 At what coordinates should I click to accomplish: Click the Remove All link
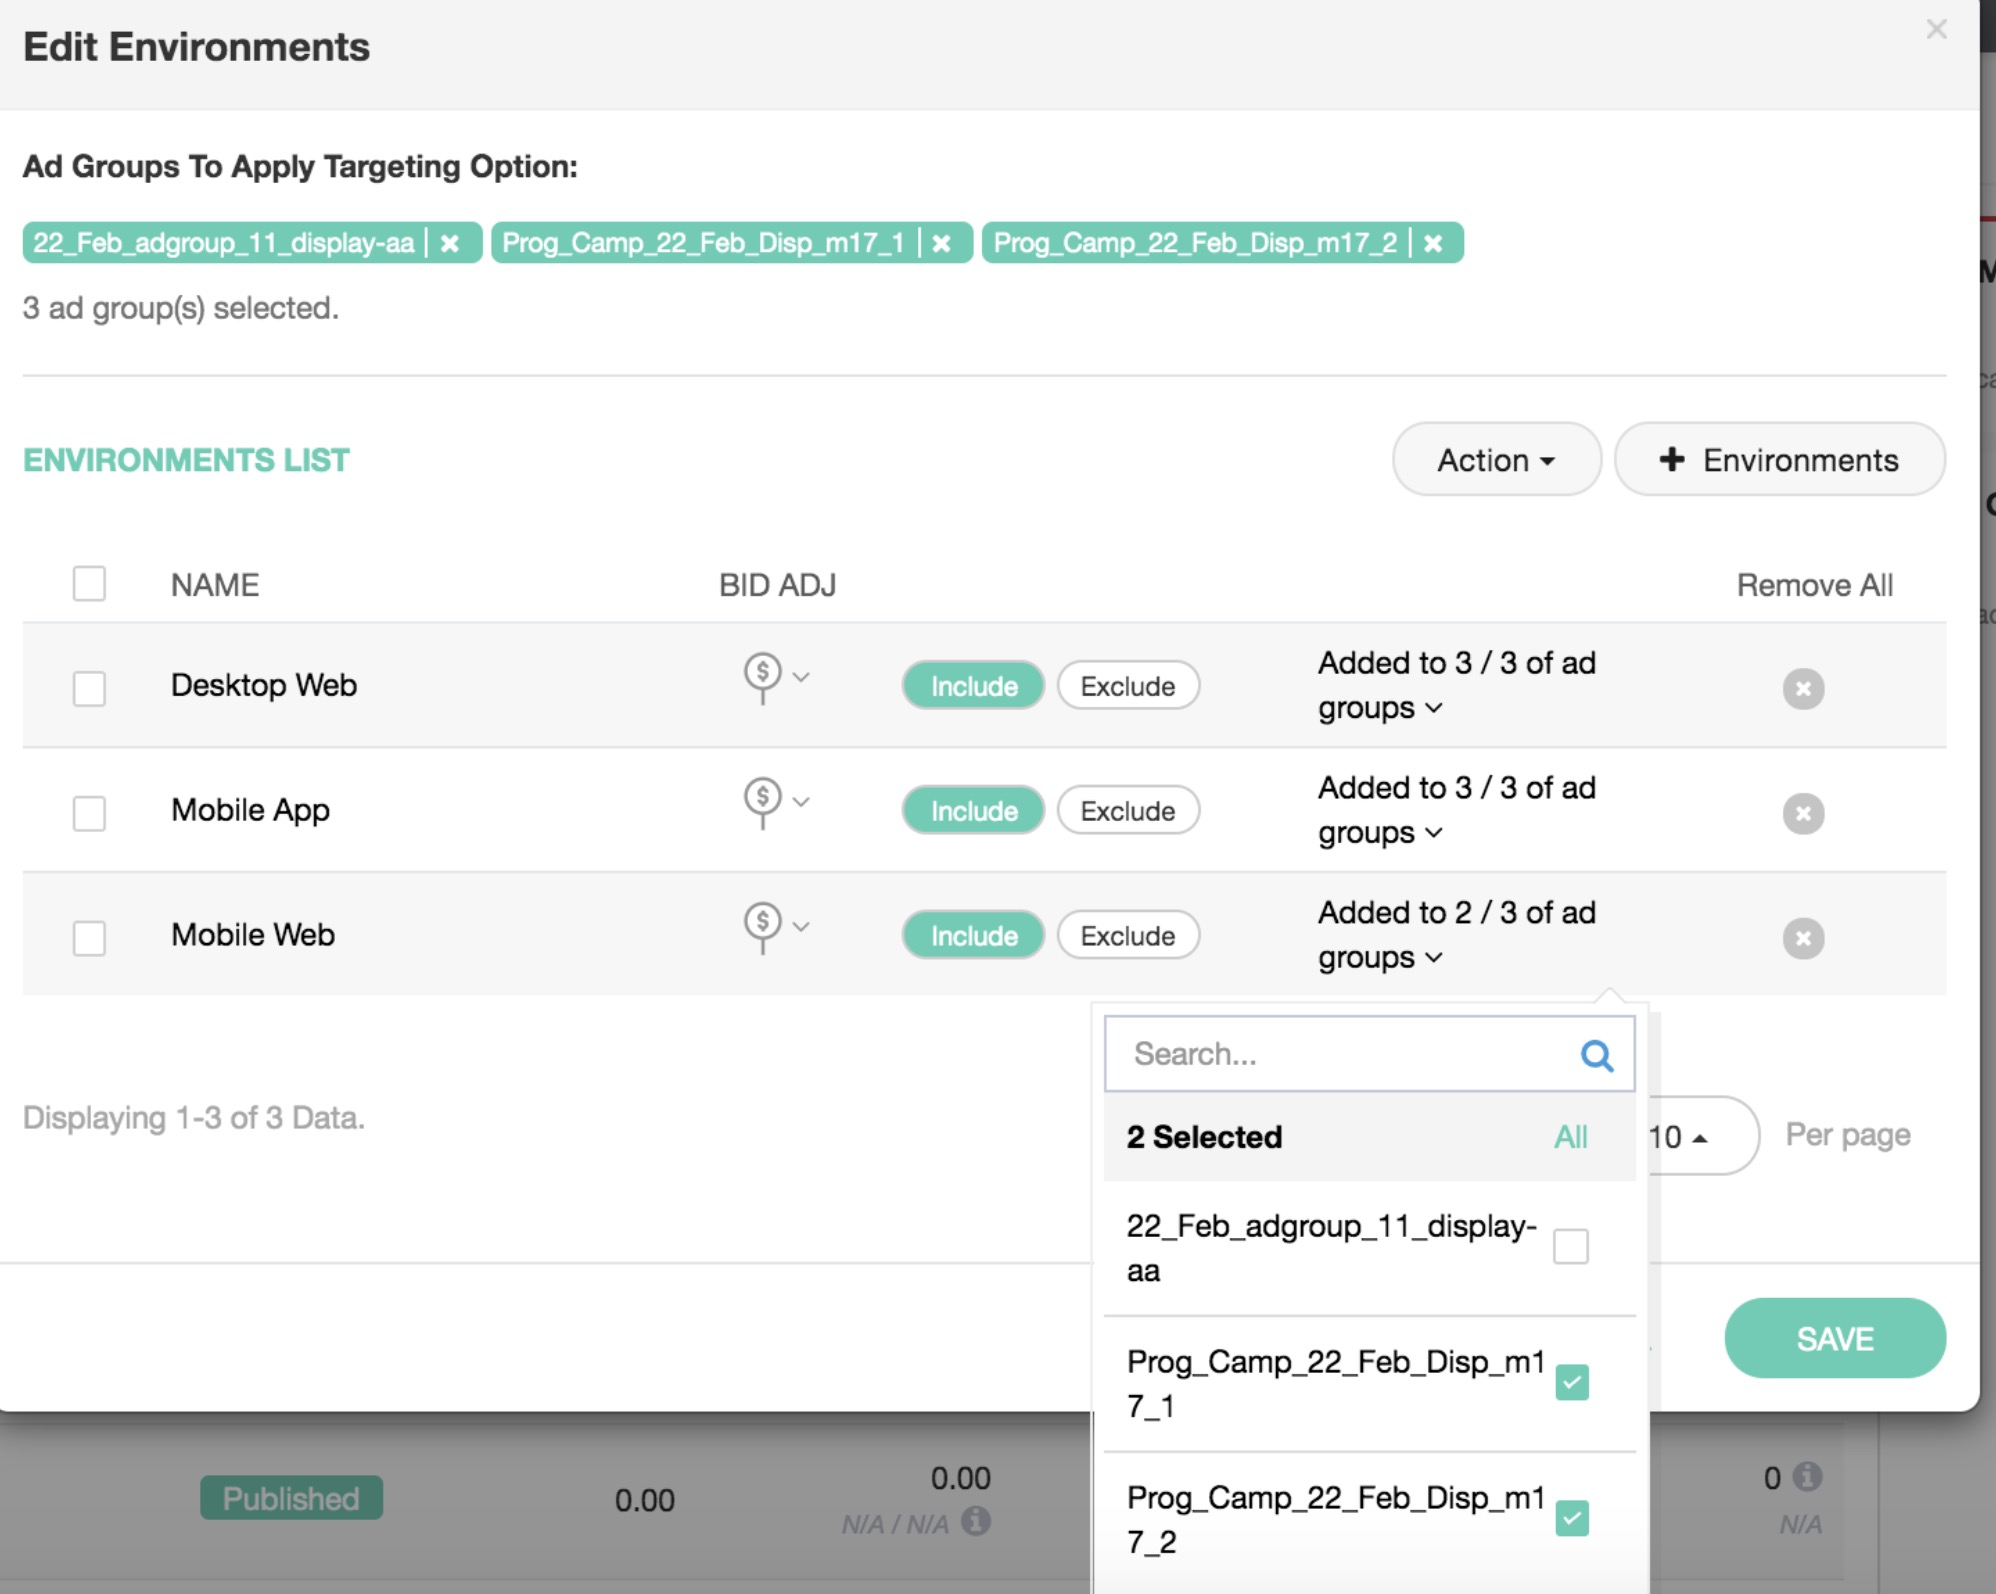[1814, 585]
